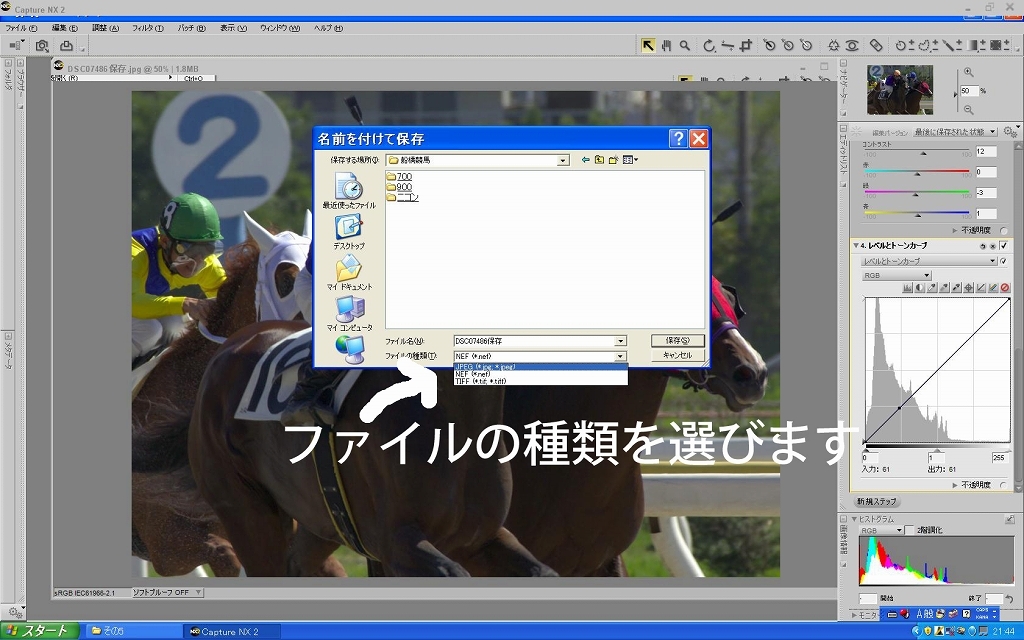Open the file type dropdown arrow
The height and width of the screenshot is (640, 1024).
pos(620,357)
